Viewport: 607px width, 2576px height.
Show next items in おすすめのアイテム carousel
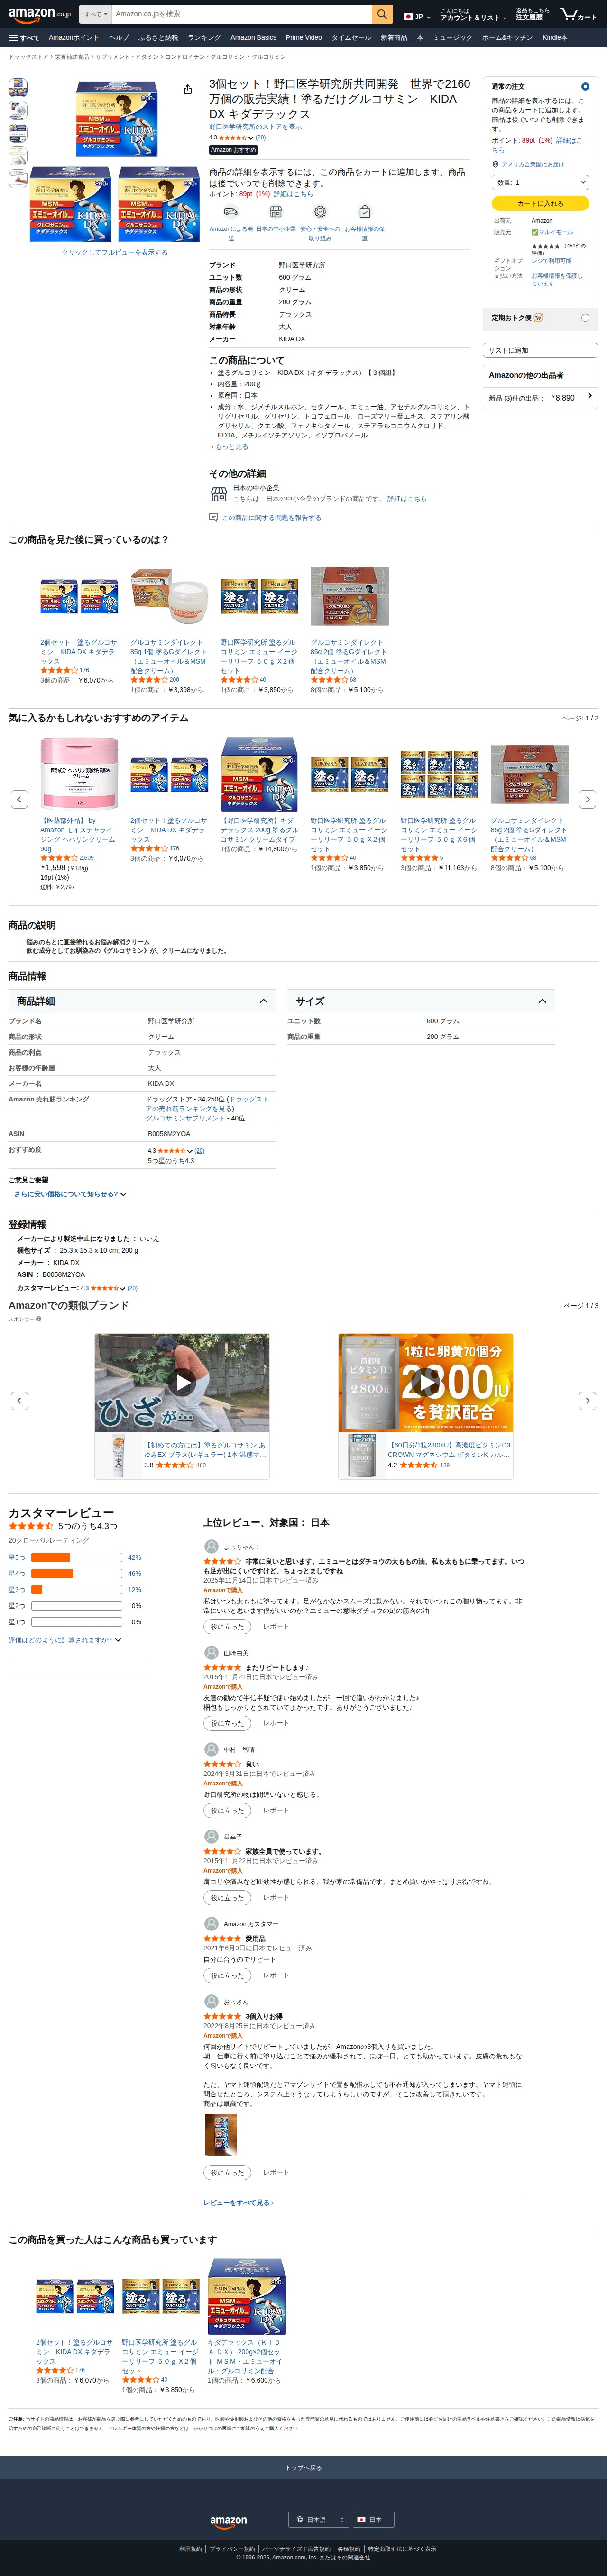(x=588, y=799)
